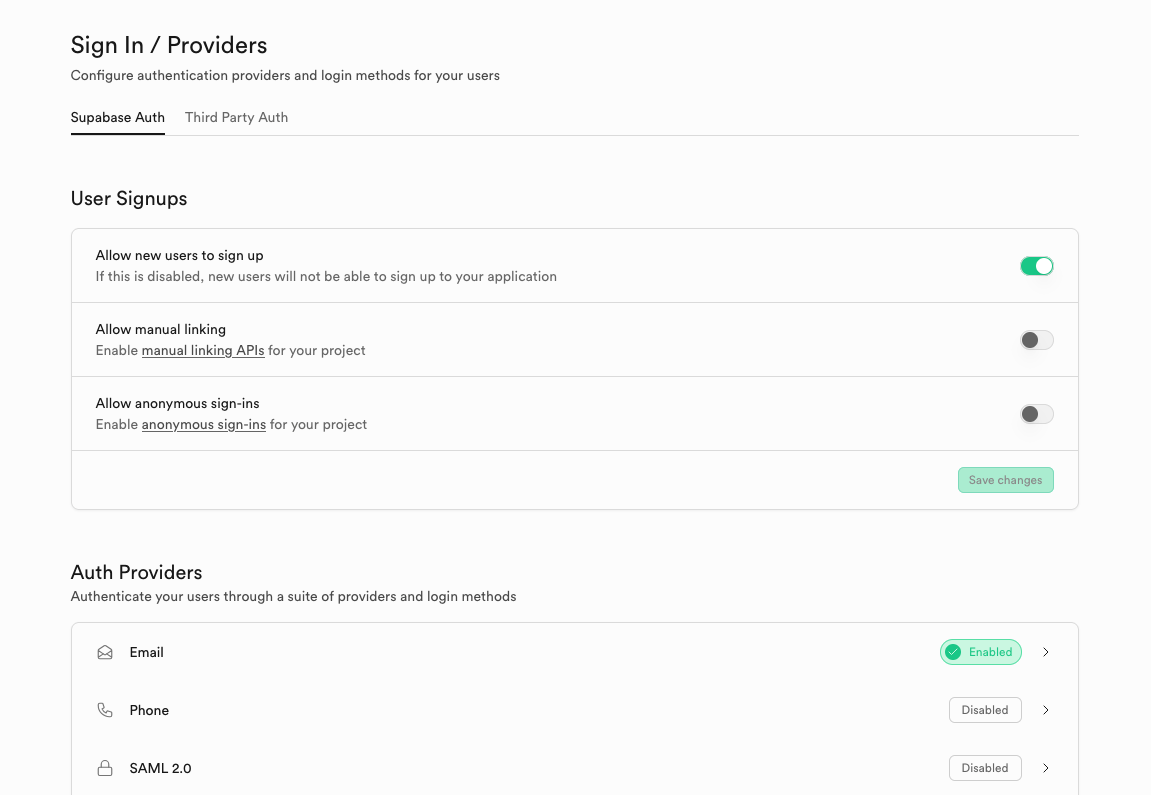
Task: Turn on Allow anonymous sign-ins toggle
Action: point(1036,414)
